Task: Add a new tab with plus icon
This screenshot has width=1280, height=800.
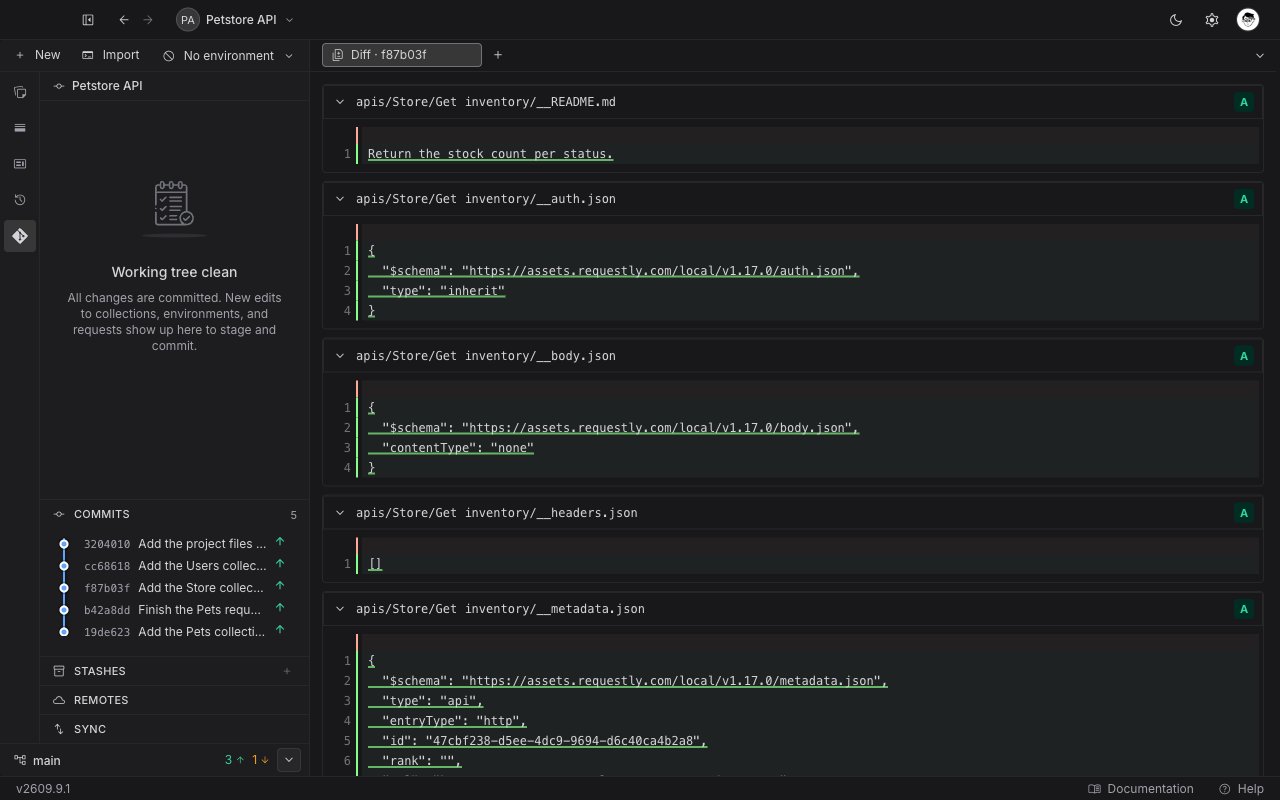Action: (498, 55)
